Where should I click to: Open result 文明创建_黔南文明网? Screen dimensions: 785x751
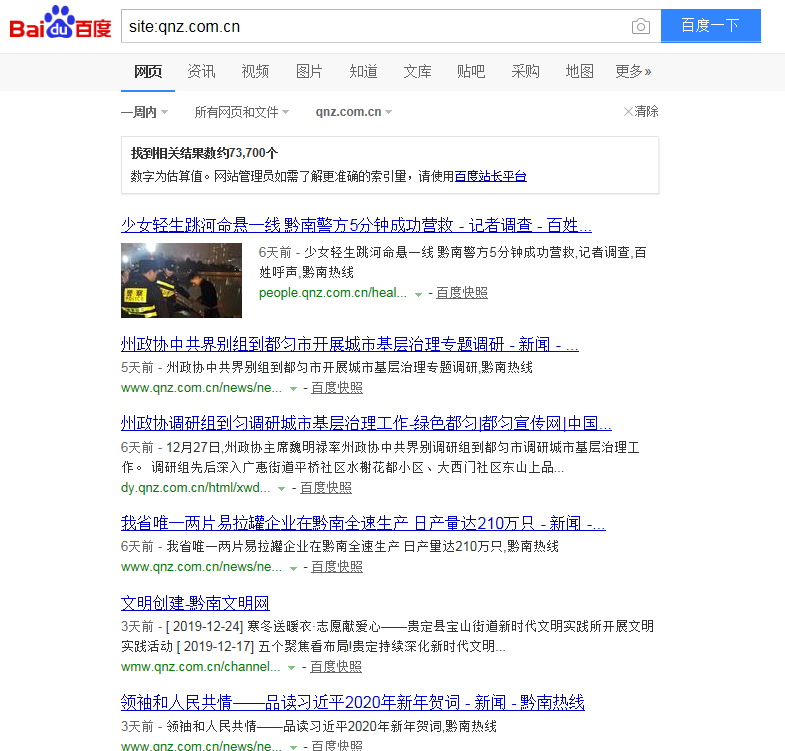195,603
